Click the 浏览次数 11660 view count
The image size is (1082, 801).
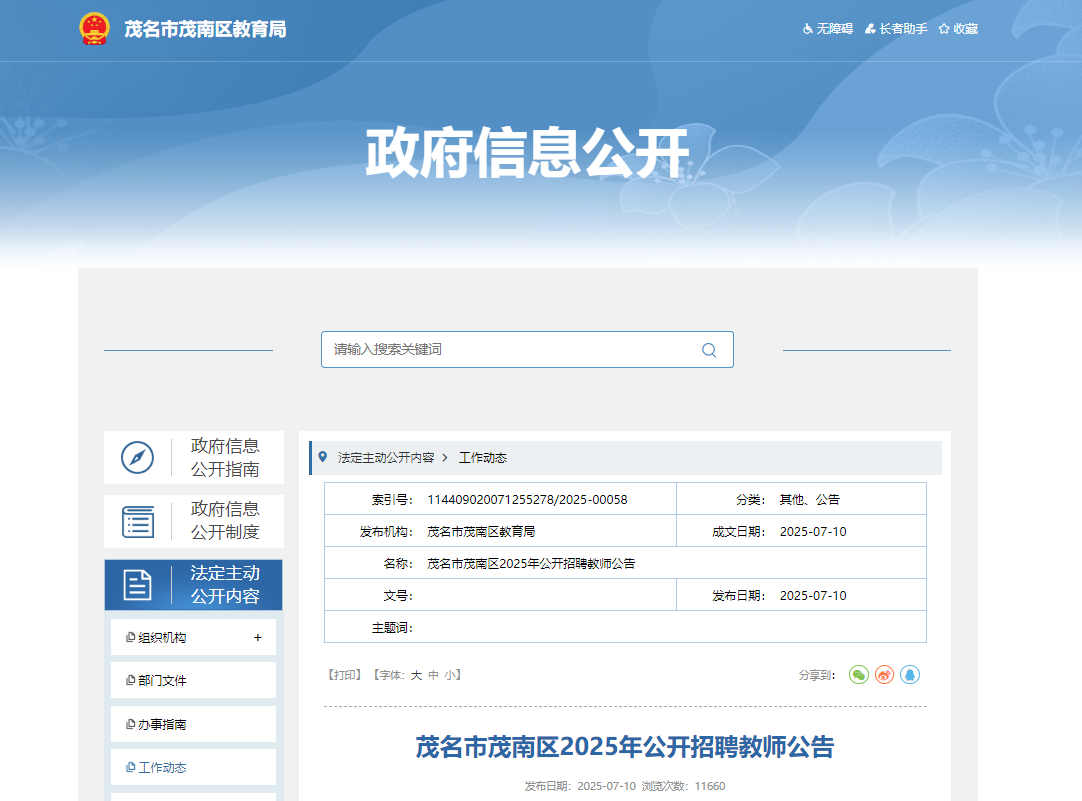[x=683, y=786]
